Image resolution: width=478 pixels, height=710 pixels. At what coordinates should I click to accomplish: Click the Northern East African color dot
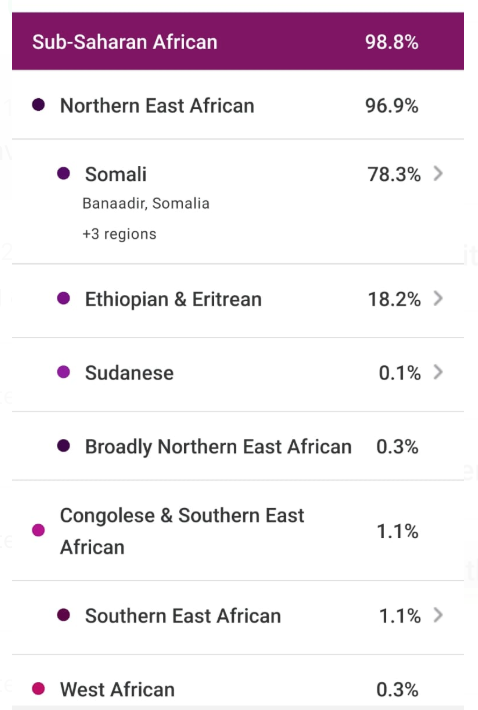[38, 105]
